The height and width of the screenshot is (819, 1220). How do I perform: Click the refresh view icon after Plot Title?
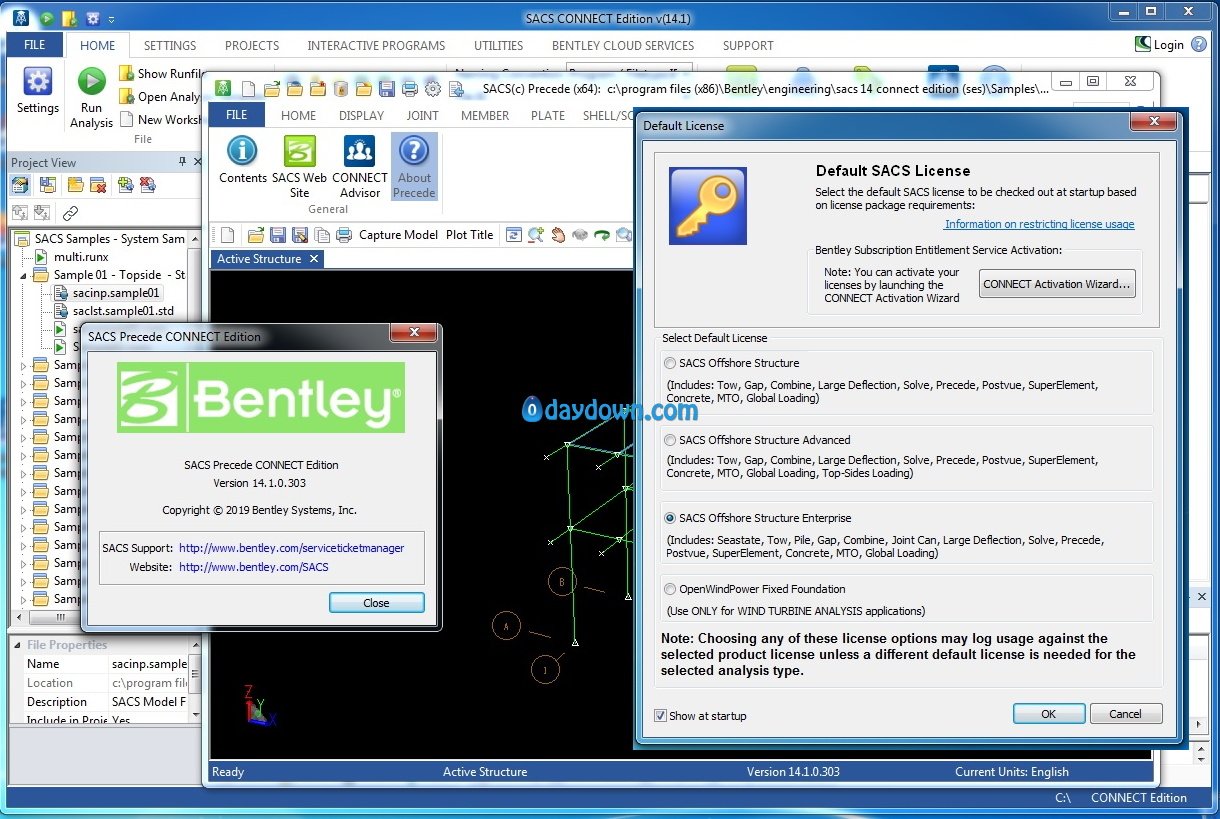click(513, 235)
